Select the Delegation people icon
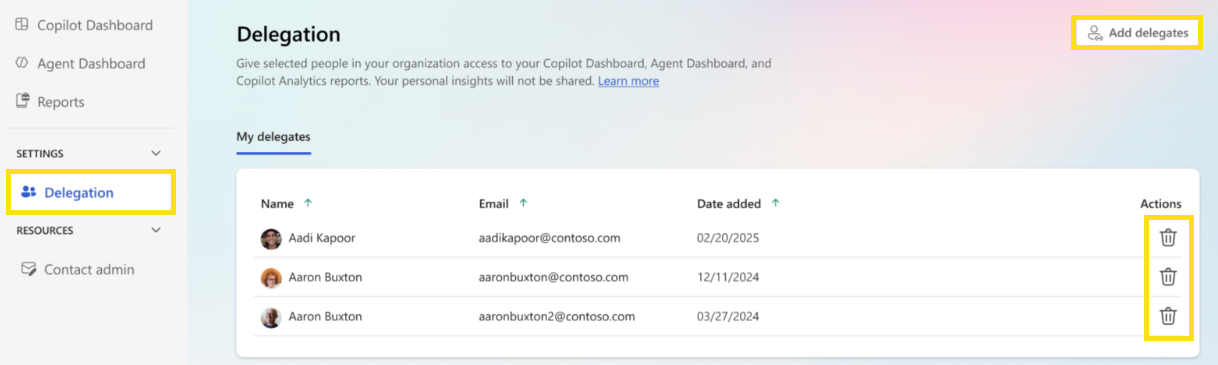 coord(28,192)
